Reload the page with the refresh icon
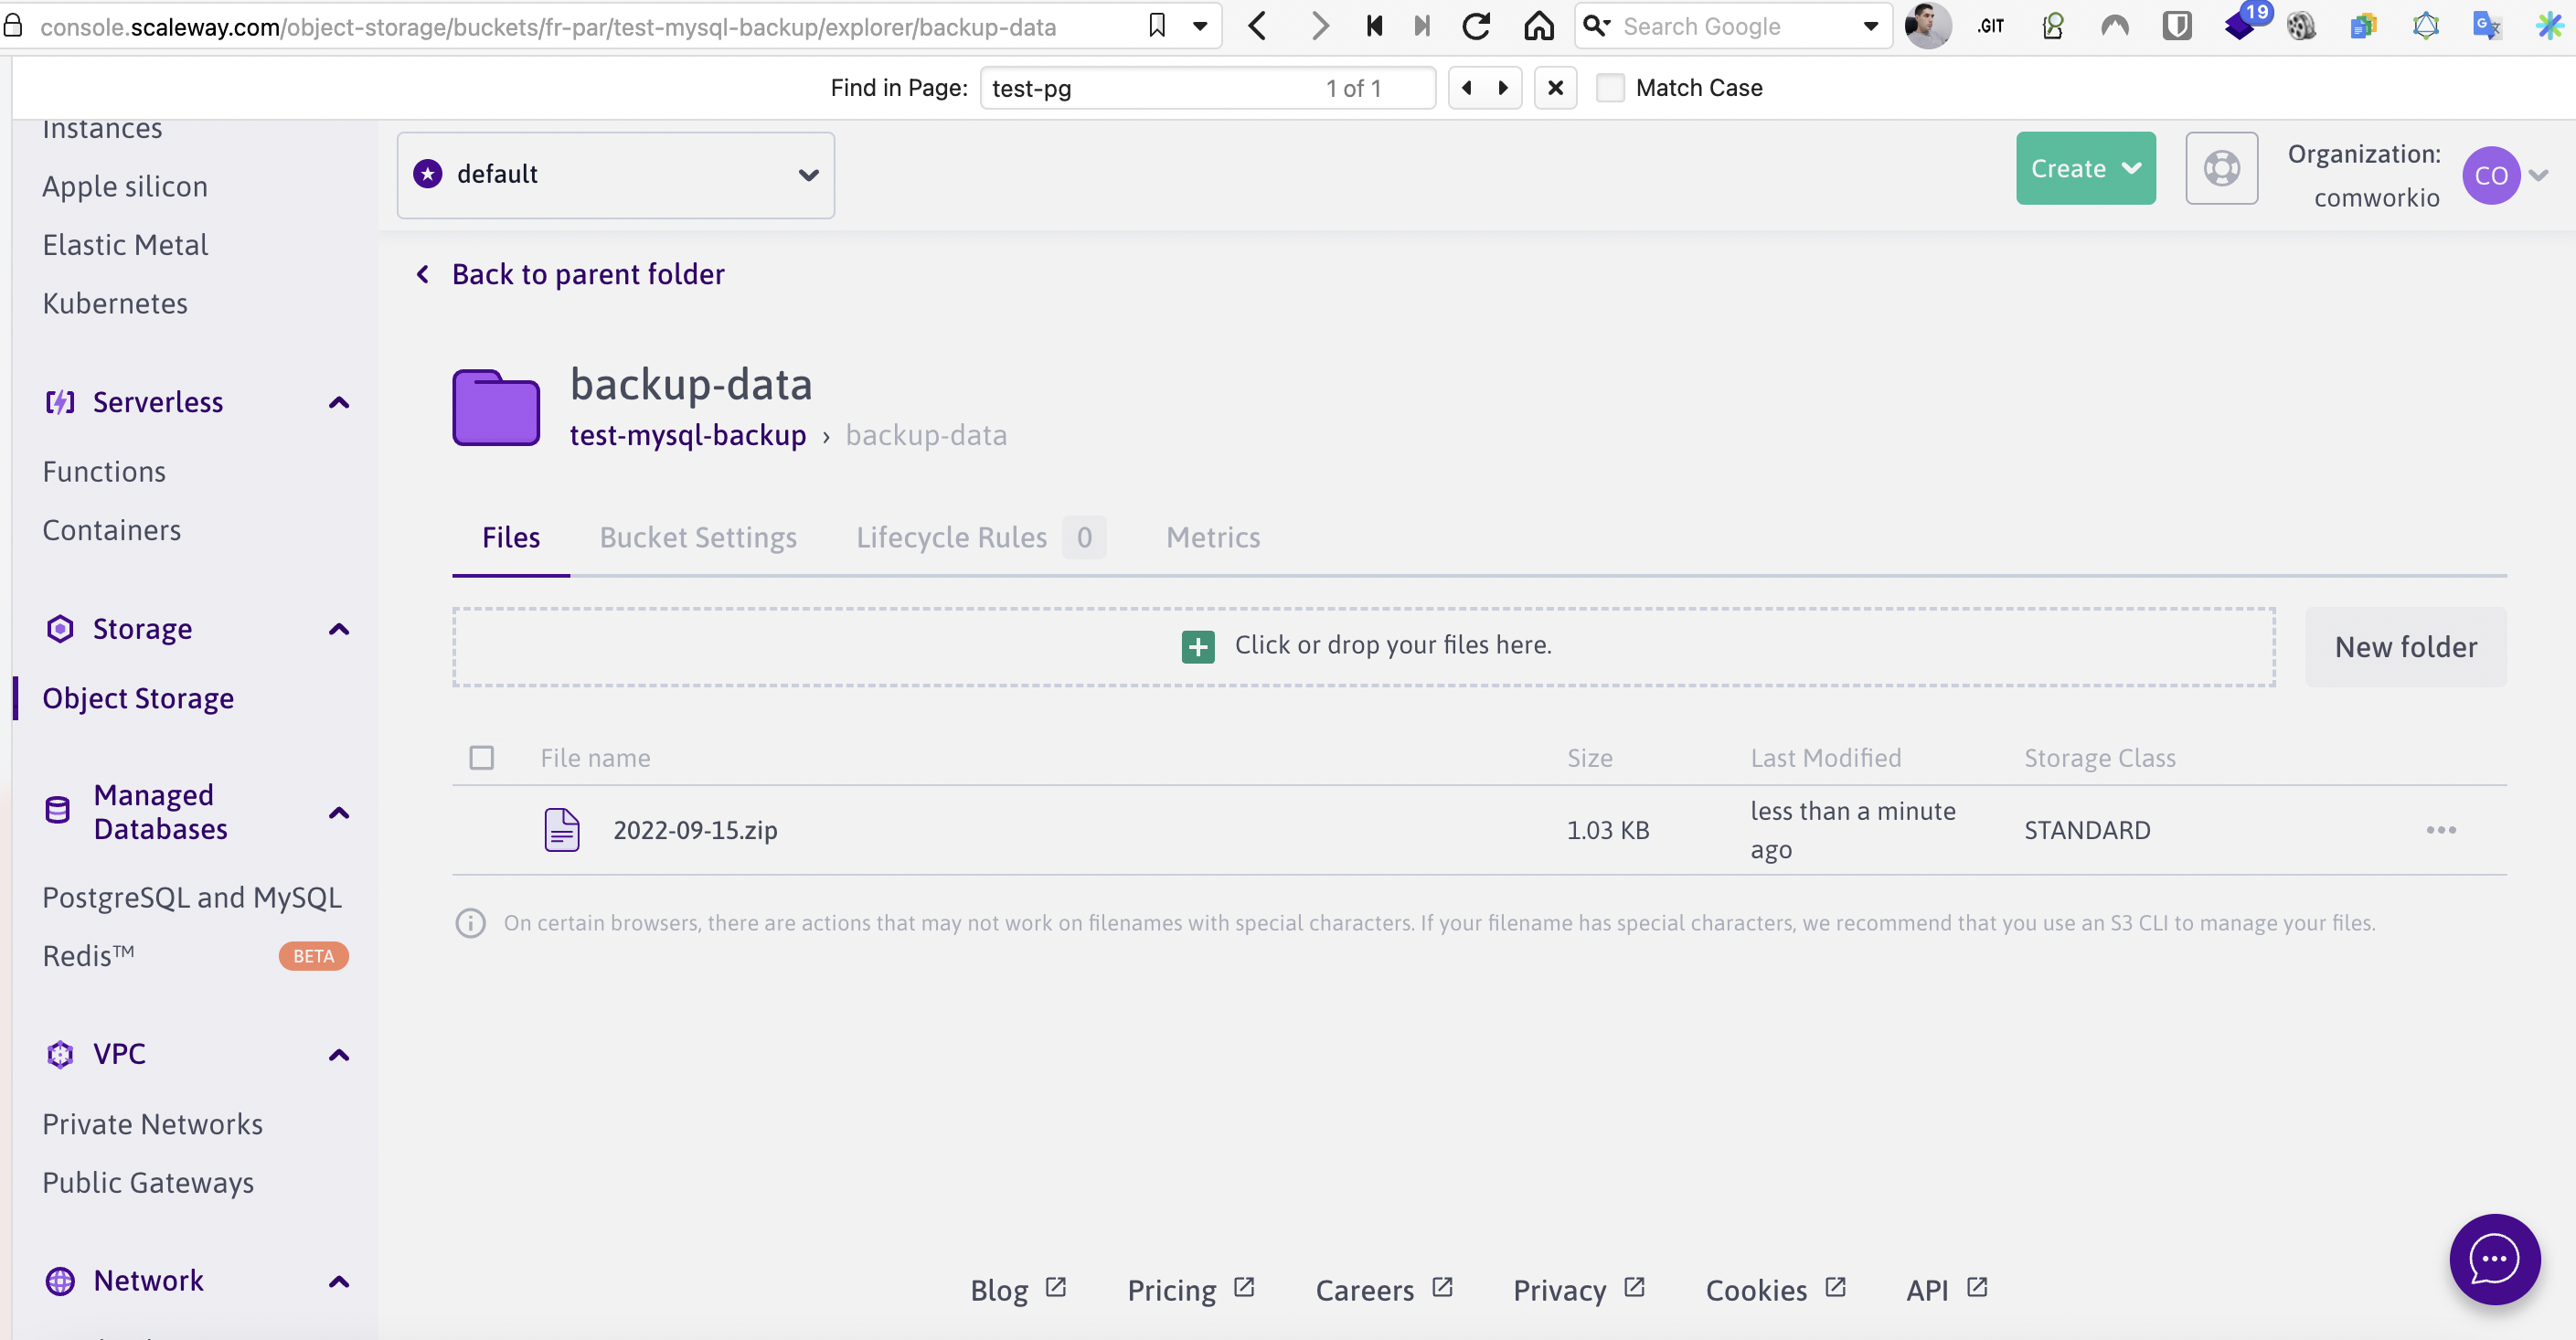This screenshot has width=2576, height=1340. 1476,26
